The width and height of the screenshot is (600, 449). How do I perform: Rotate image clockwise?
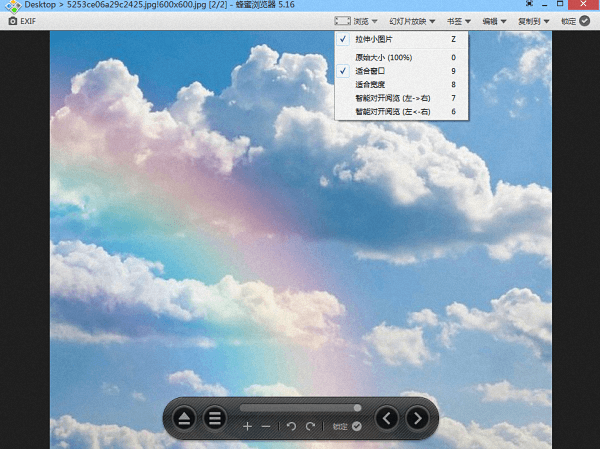click(310, 426)
